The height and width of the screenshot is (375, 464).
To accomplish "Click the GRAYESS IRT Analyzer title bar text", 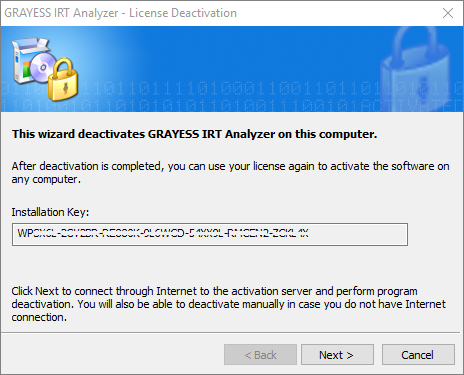I will (x=120, y=13).
